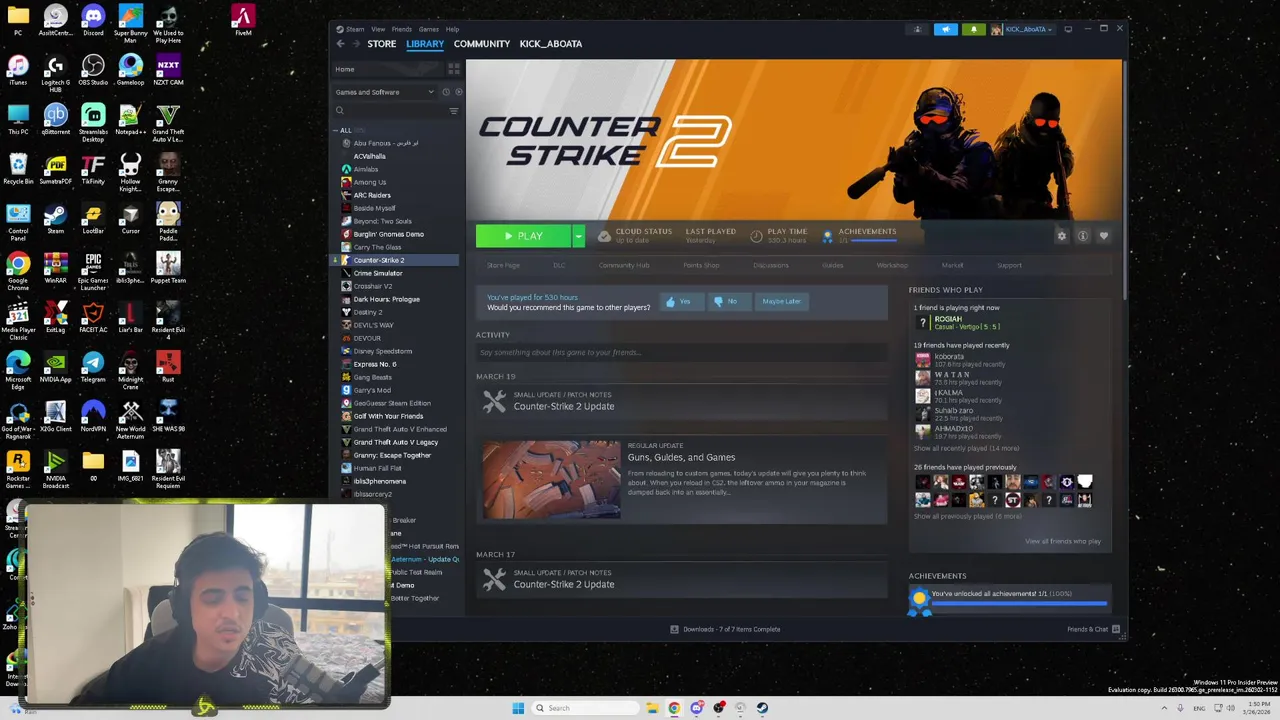Open the NordVPN desktop icon
1280x720 pixels.
[x=93, y=416]
